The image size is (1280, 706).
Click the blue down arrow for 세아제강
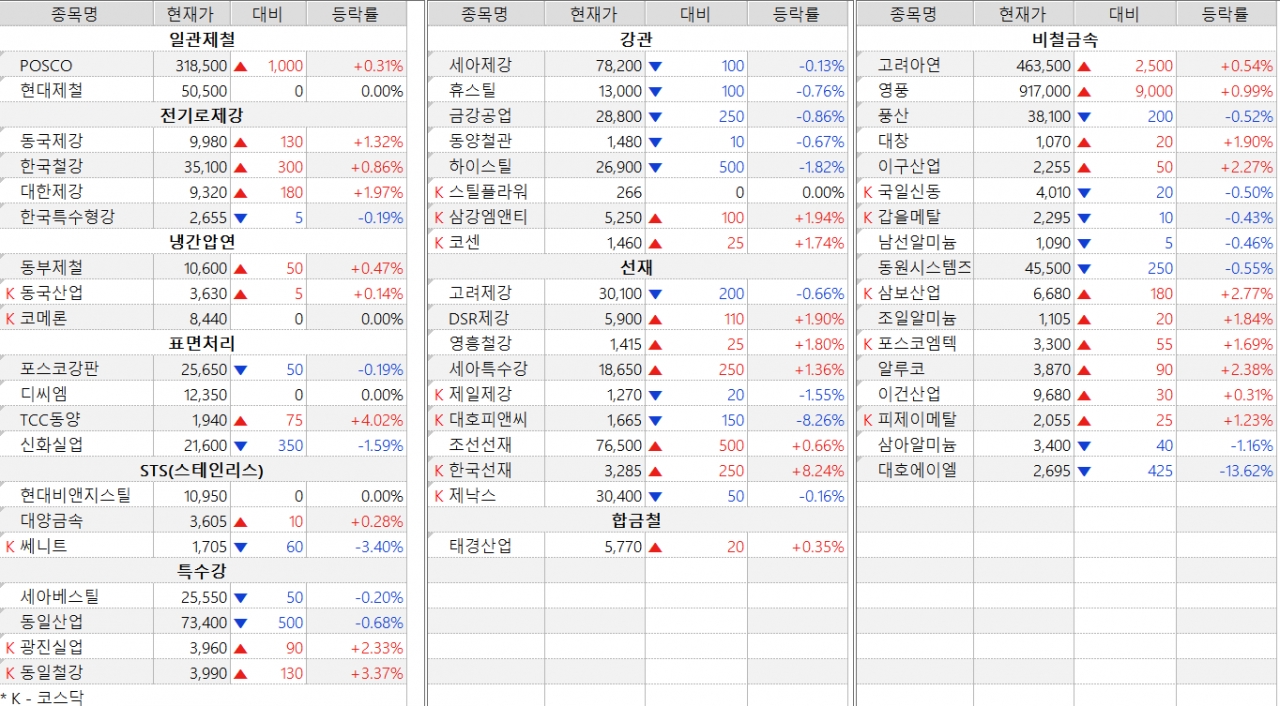pyautogui.click(x=655, y=66)
